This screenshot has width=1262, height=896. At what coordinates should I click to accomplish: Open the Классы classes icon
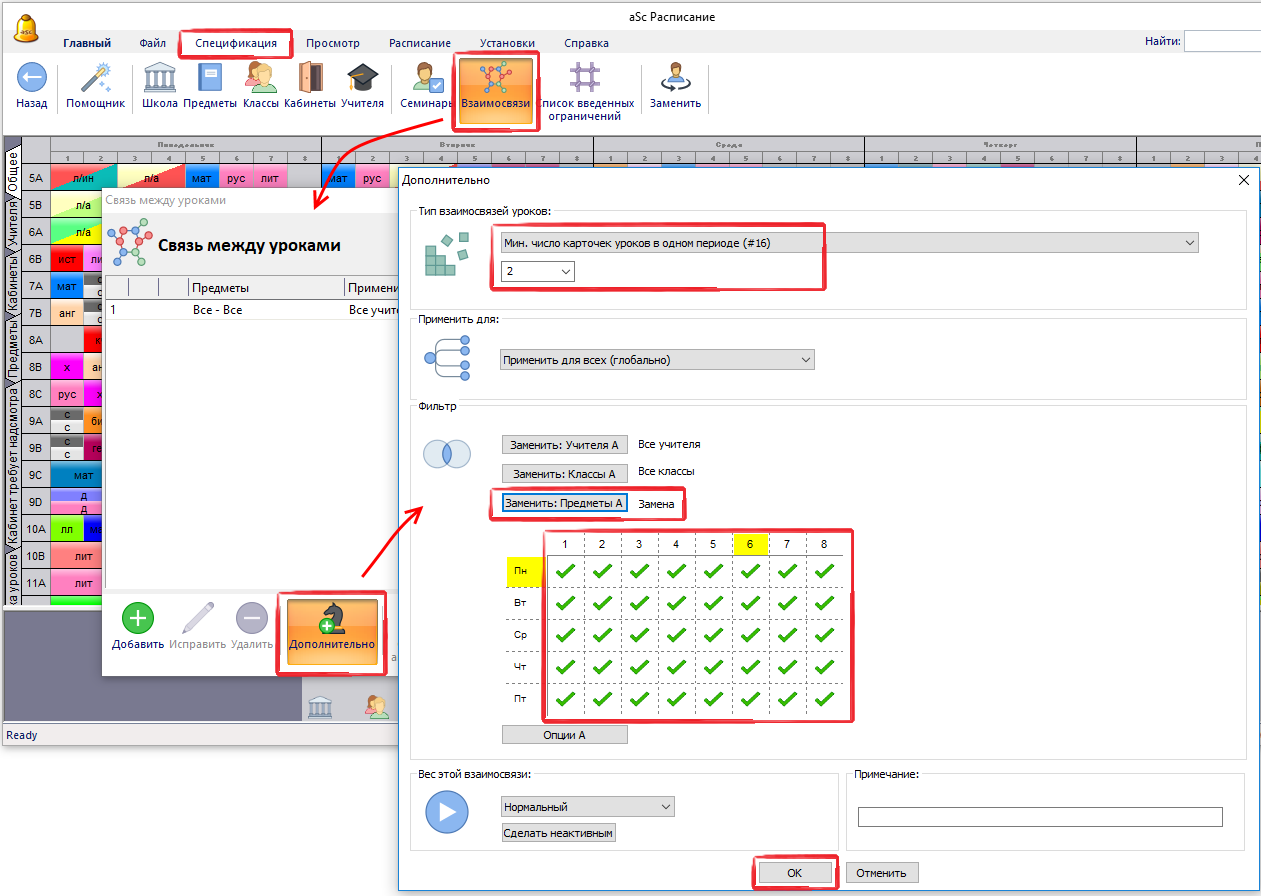coord(261,78)
